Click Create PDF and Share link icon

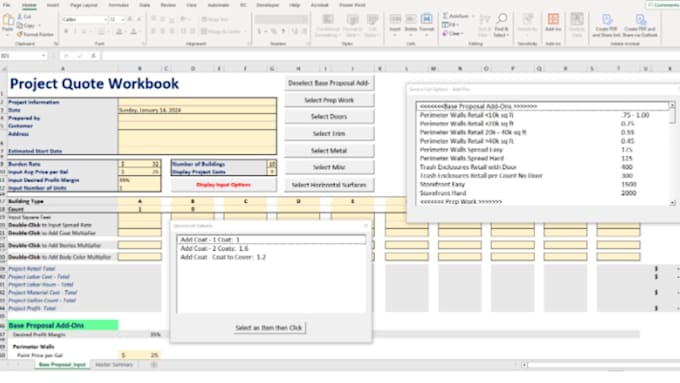point(607,20)
